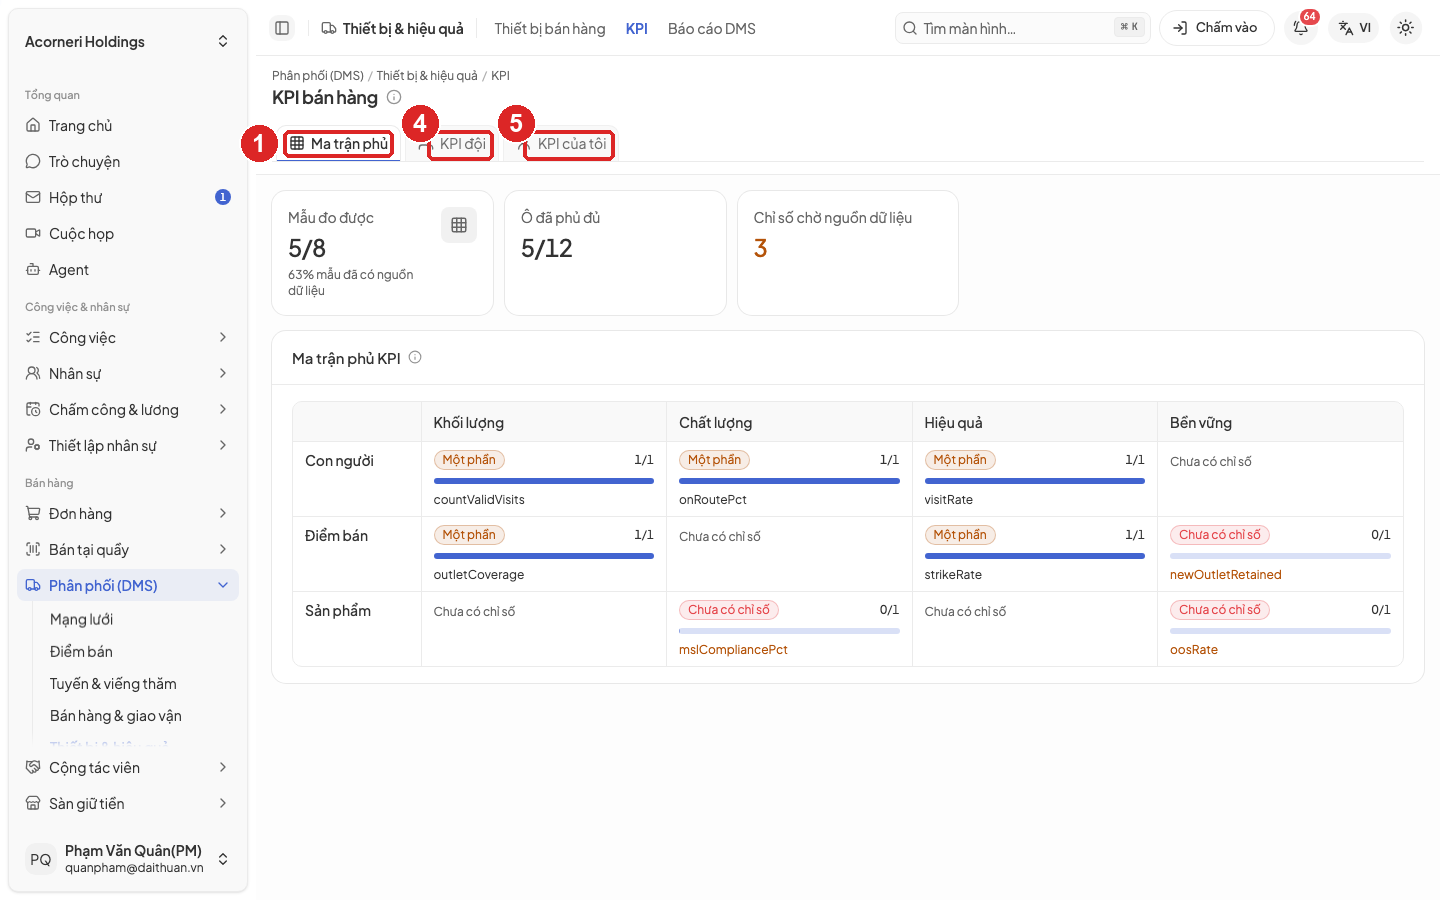Open Trò chuyện chat in sidebar

pos(128,162)
